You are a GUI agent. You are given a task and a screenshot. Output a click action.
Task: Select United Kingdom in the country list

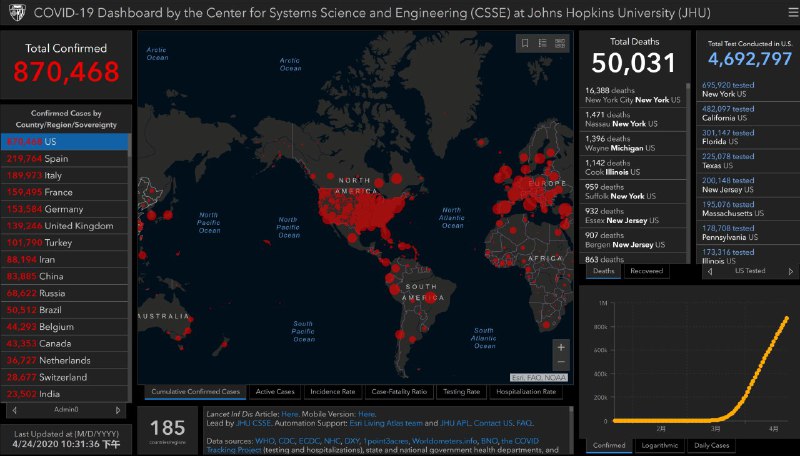click(x=64, y=226)
